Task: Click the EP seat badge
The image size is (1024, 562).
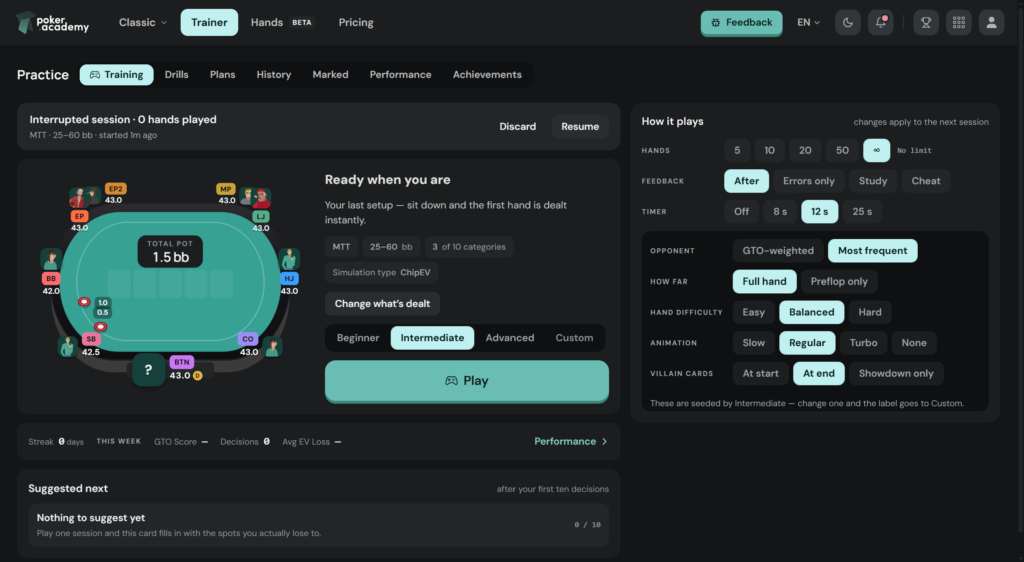Action: coord(79,216)
